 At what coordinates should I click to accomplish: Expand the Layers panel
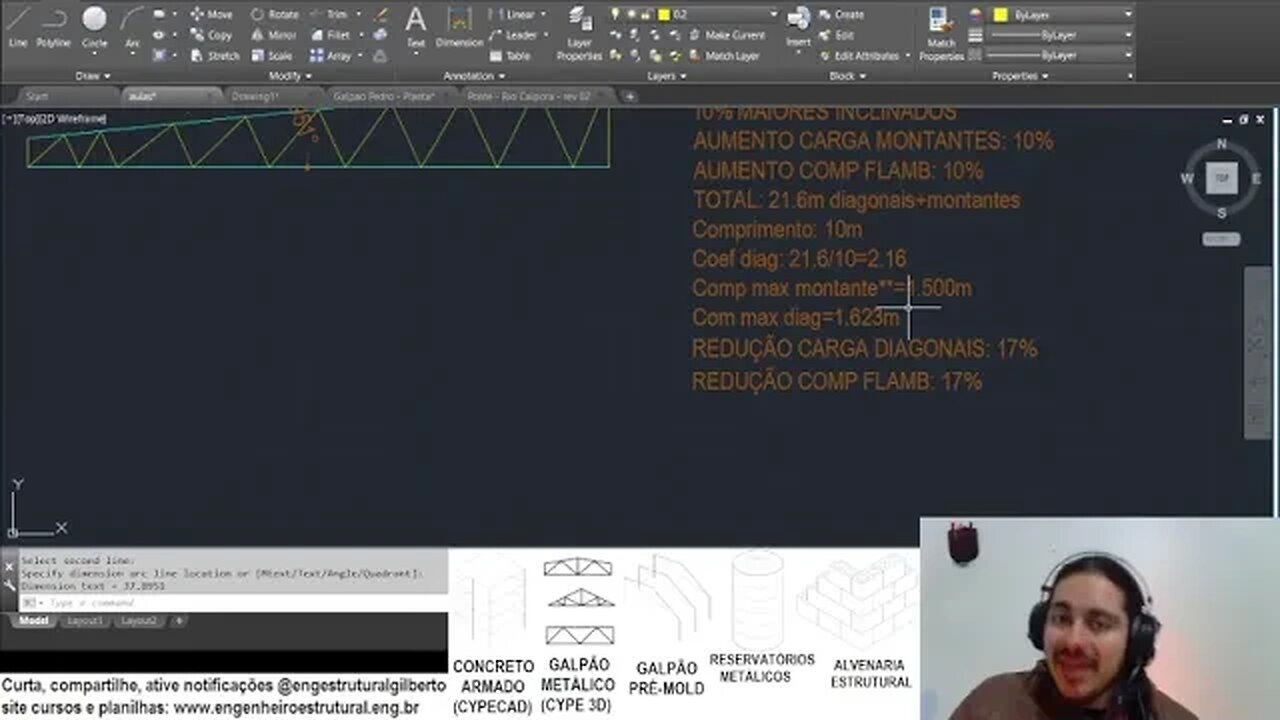pos(666,76)
